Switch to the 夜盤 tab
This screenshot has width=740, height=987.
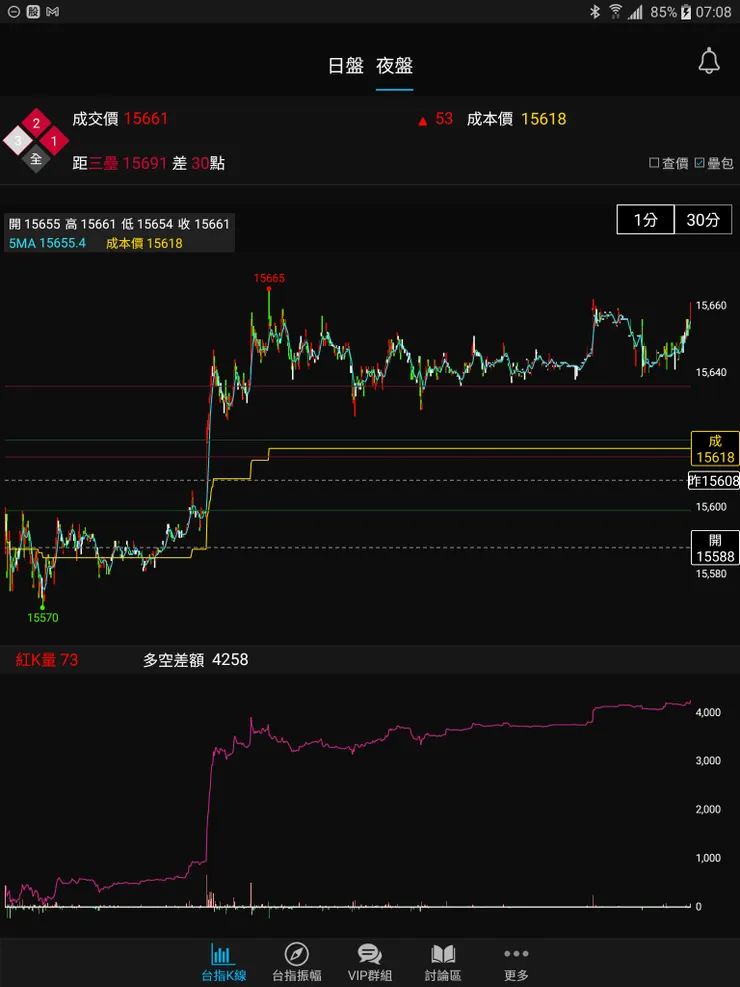coord(395,66)
